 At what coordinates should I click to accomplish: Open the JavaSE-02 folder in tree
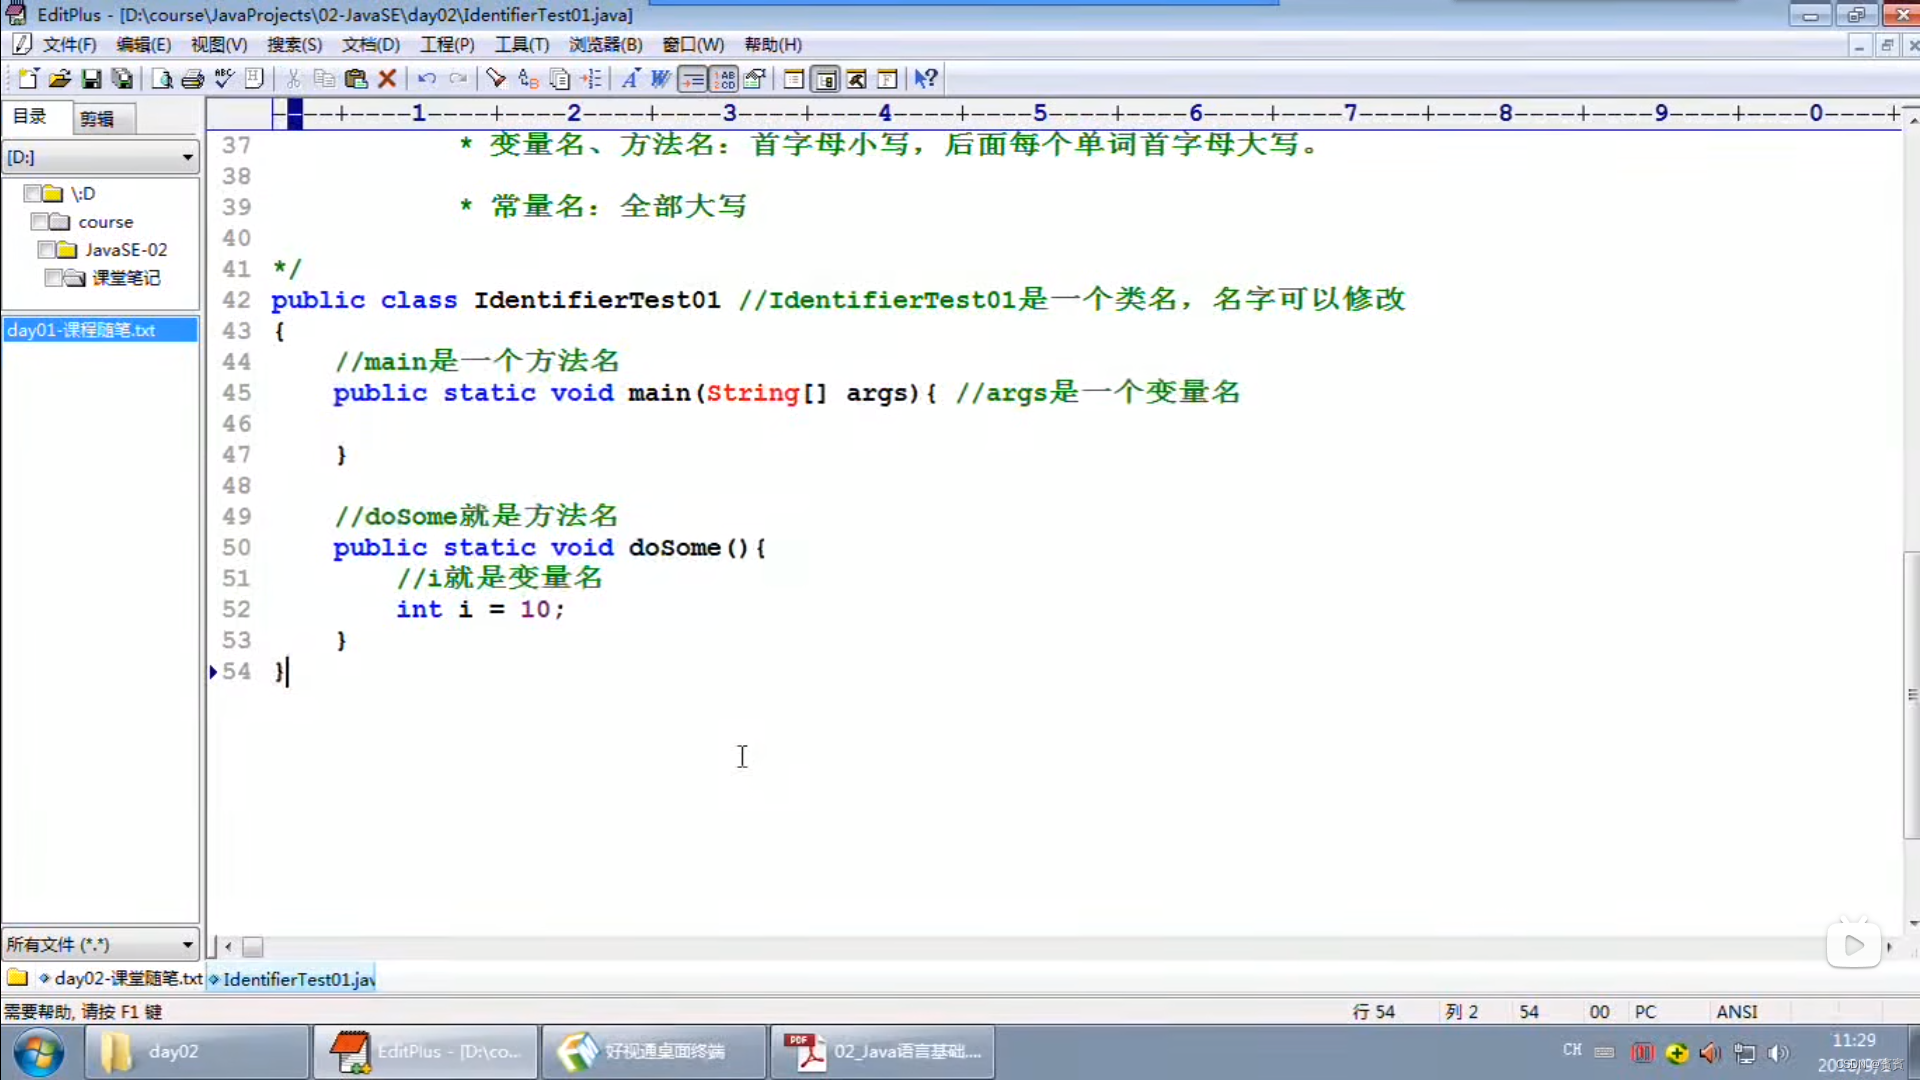pyautogui.click(x=125, y=250)
